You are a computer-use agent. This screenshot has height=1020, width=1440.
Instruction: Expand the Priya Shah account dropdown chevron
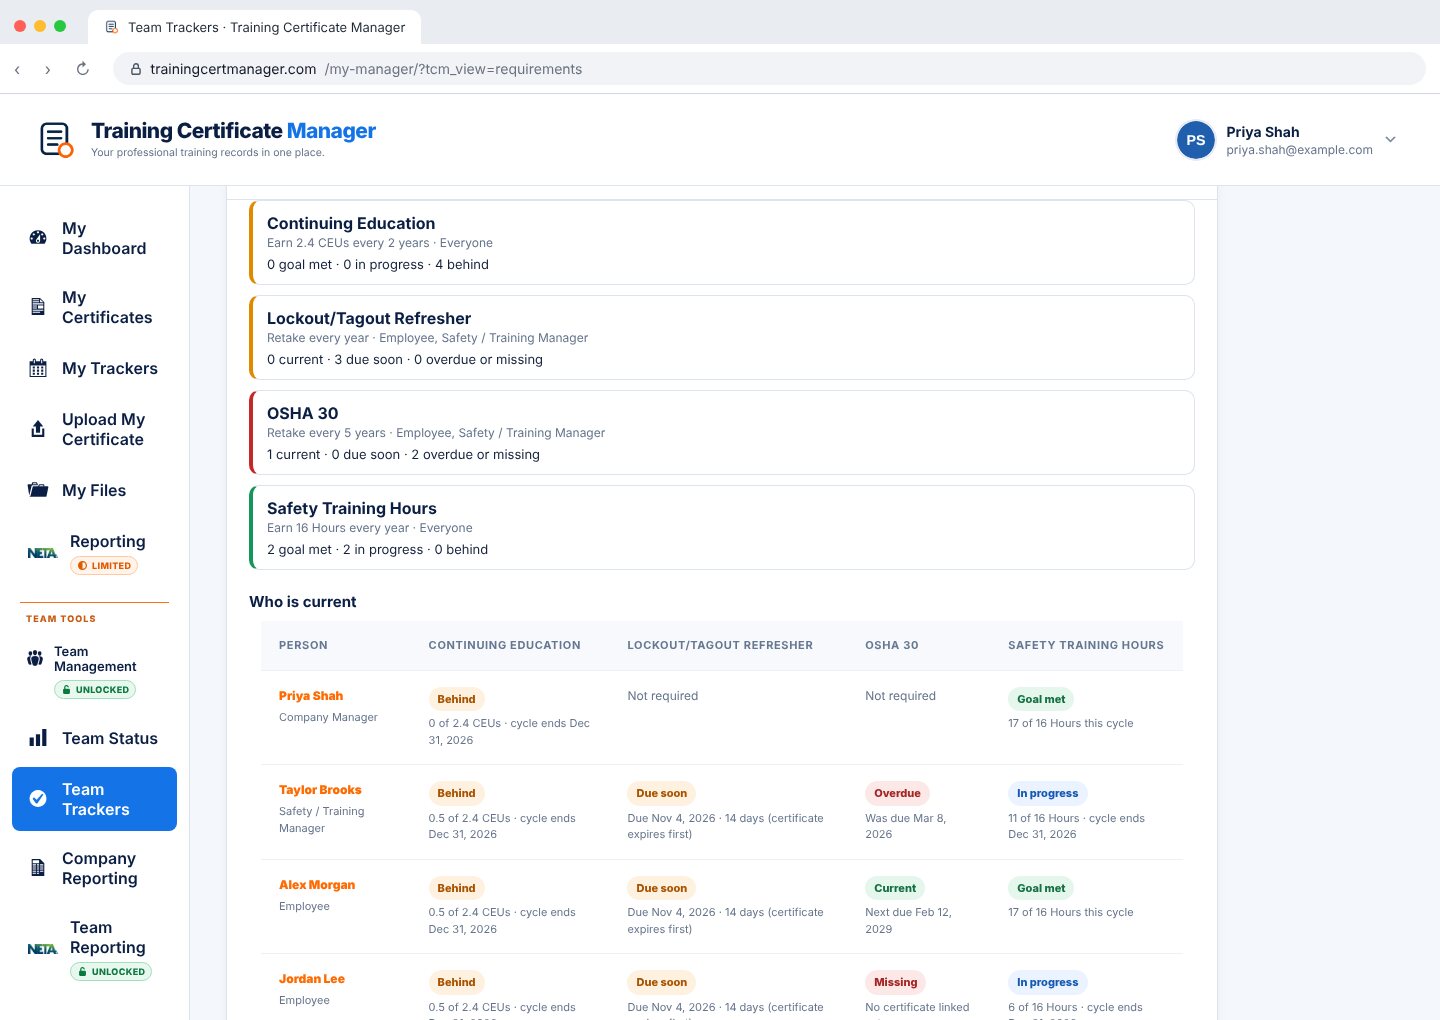pos(1390,139)
